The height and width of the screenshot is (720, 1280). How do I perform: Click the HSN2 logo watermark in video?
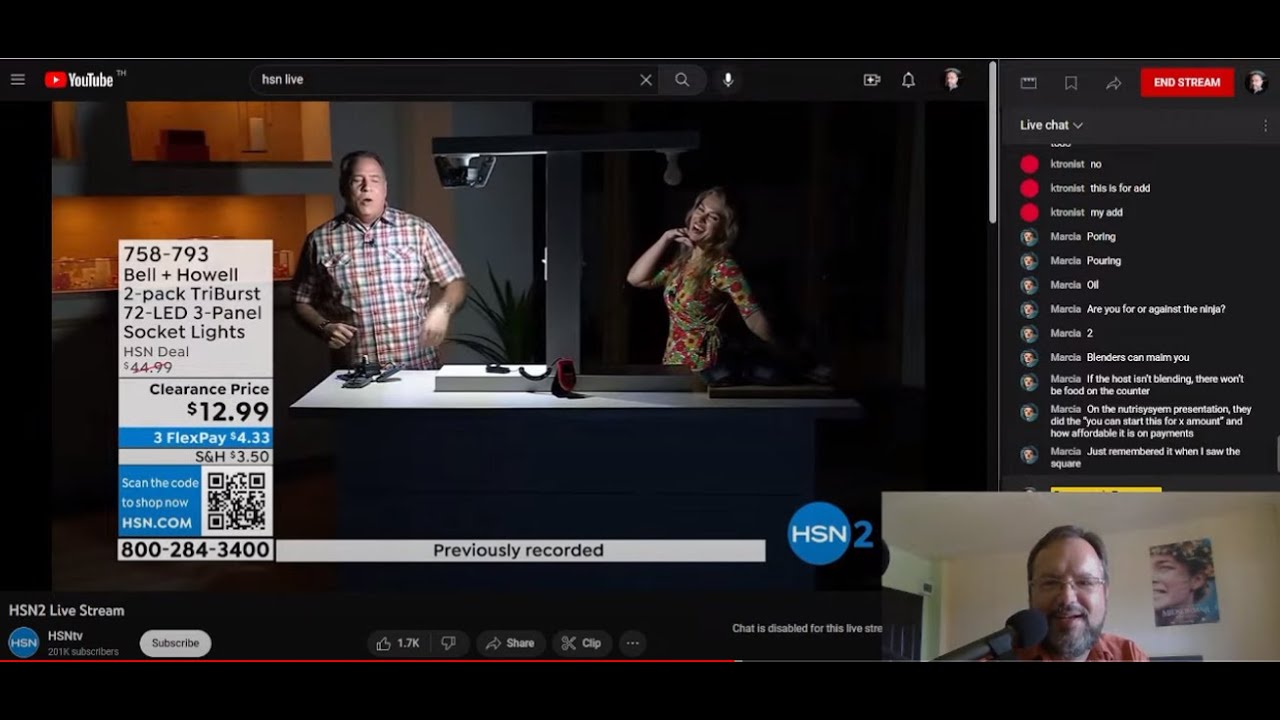point(830,534)
